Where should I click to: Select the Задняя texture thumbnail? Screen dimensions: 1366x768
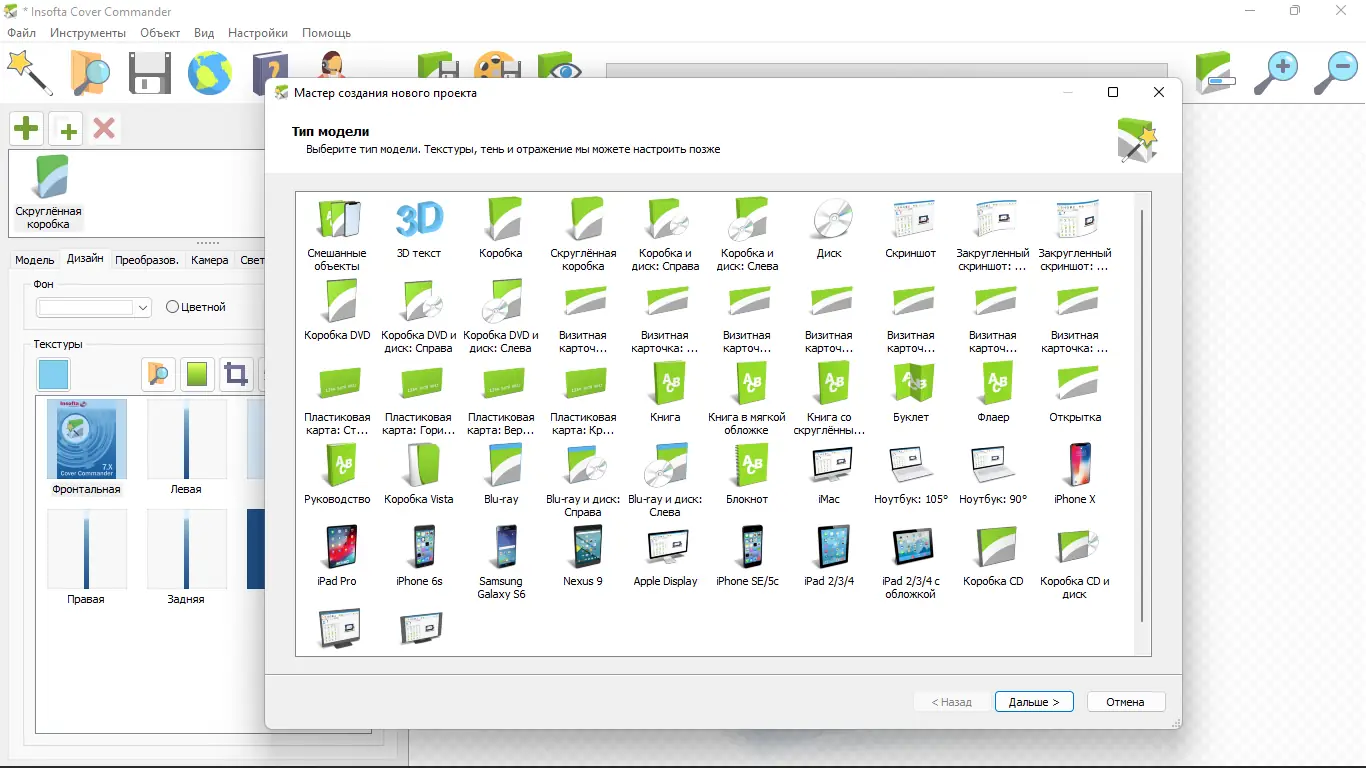(x=186, y=557)
